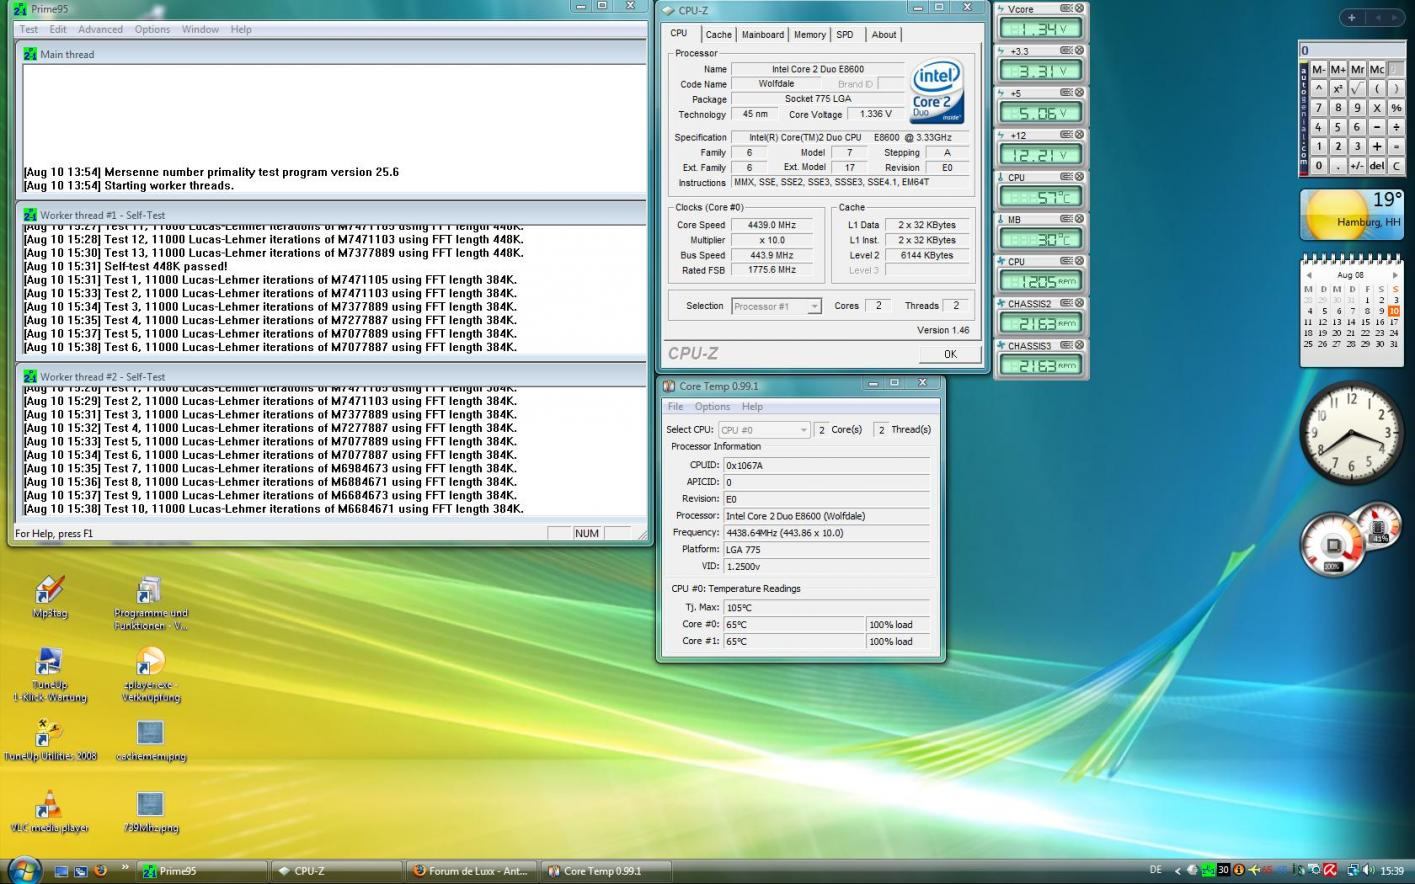This screenshot has width=1415, height=884.
Task: Click the orange info tray icon
Action: pyautogui.click(x=1239, y=870)
